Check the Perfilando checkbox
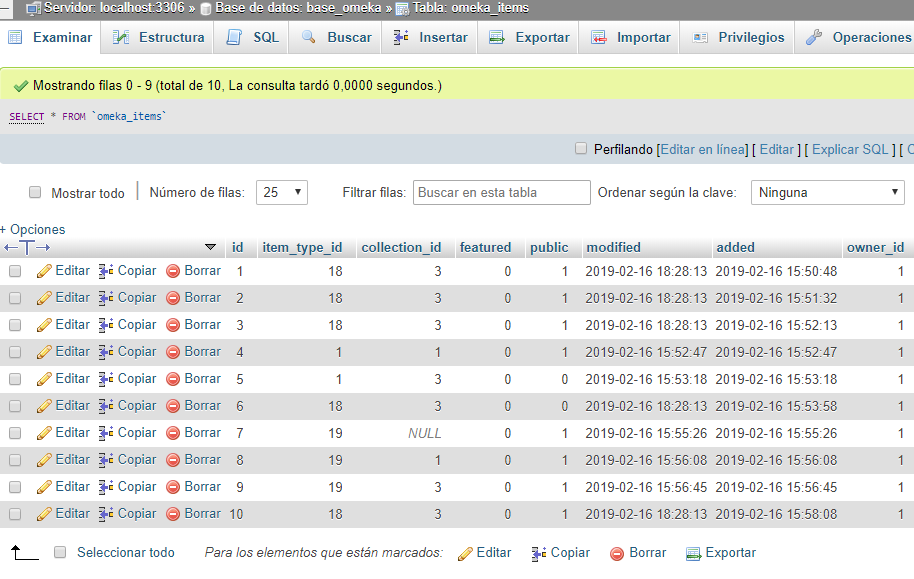The height and width of the screenshot is (579, 914). click(x=580, y=148)
